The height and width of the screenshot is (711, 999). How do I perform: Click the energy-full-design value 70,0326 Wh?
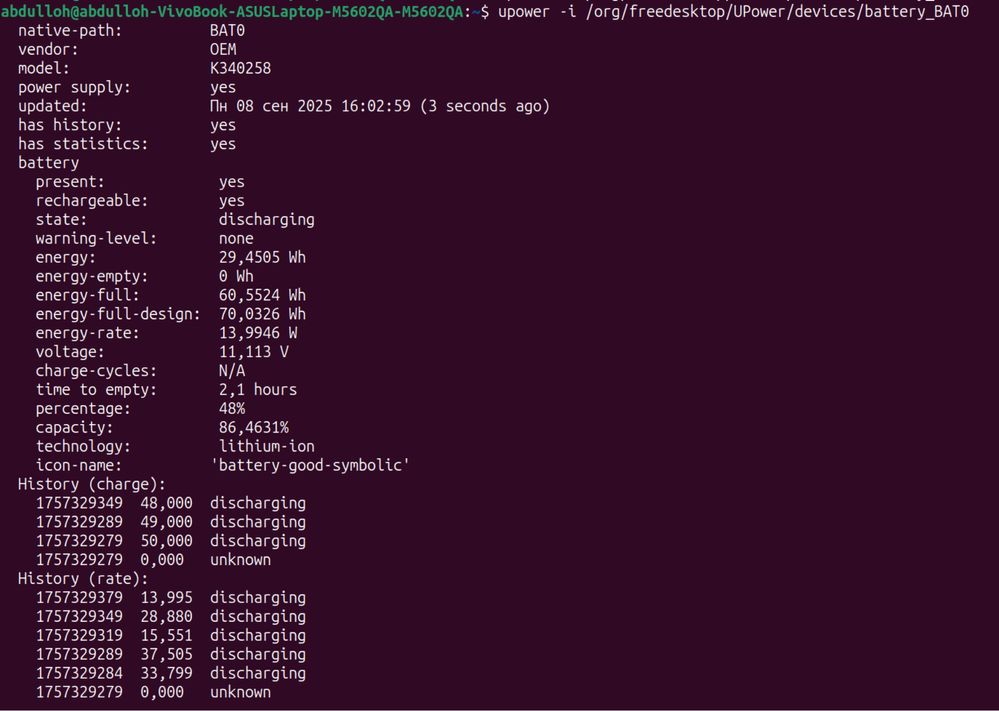(x=262, y=314)
